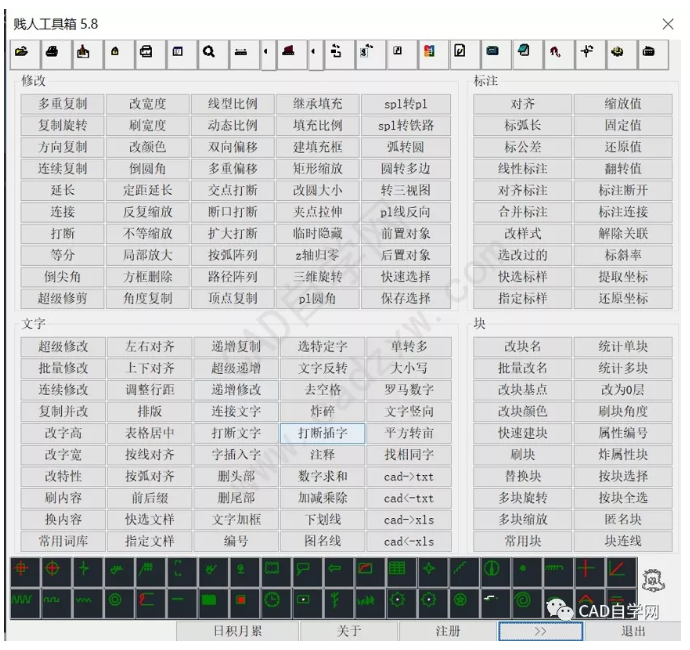The width and height of the screenshot is (690, 650).
Task: Choose the 多重复制 modify command
Action: [x=64, y=104]
